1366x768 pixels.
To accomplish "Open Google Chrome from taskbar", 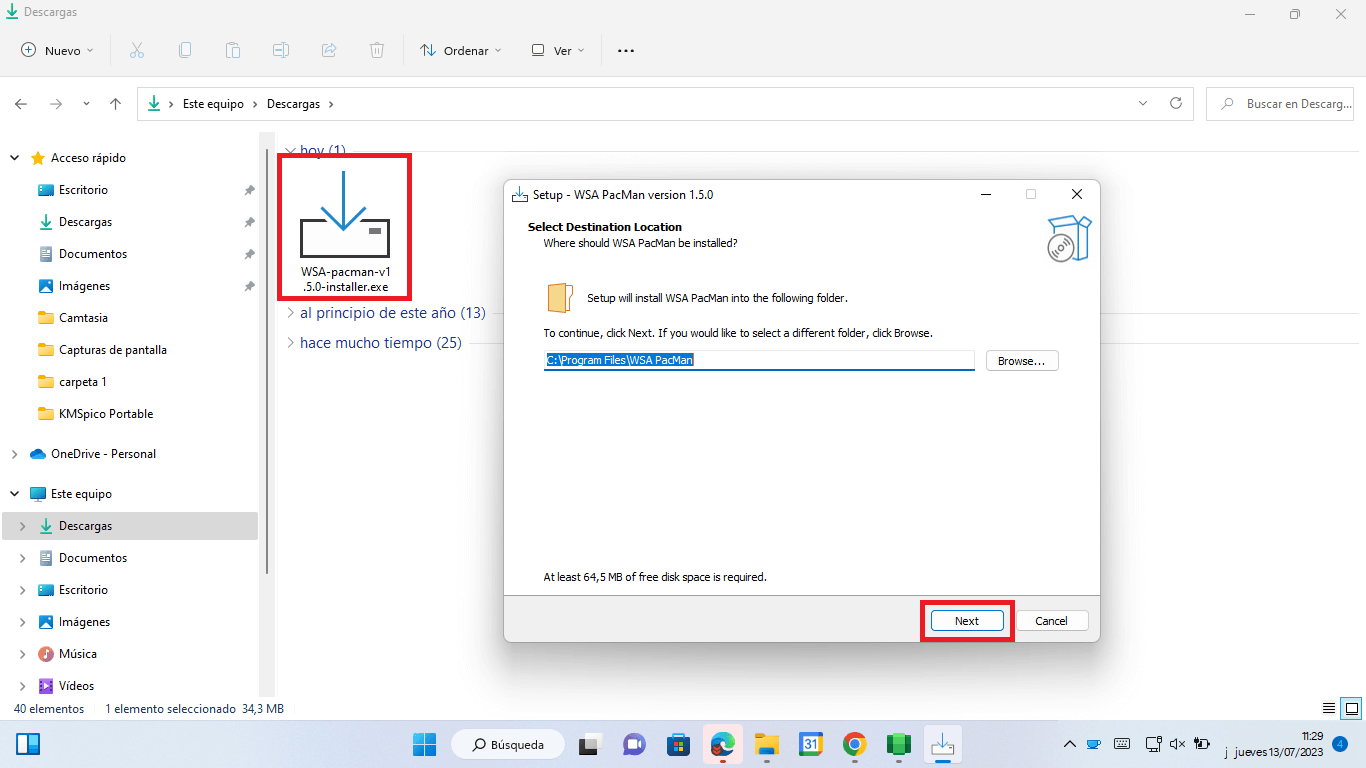I will tap(854, 744).
